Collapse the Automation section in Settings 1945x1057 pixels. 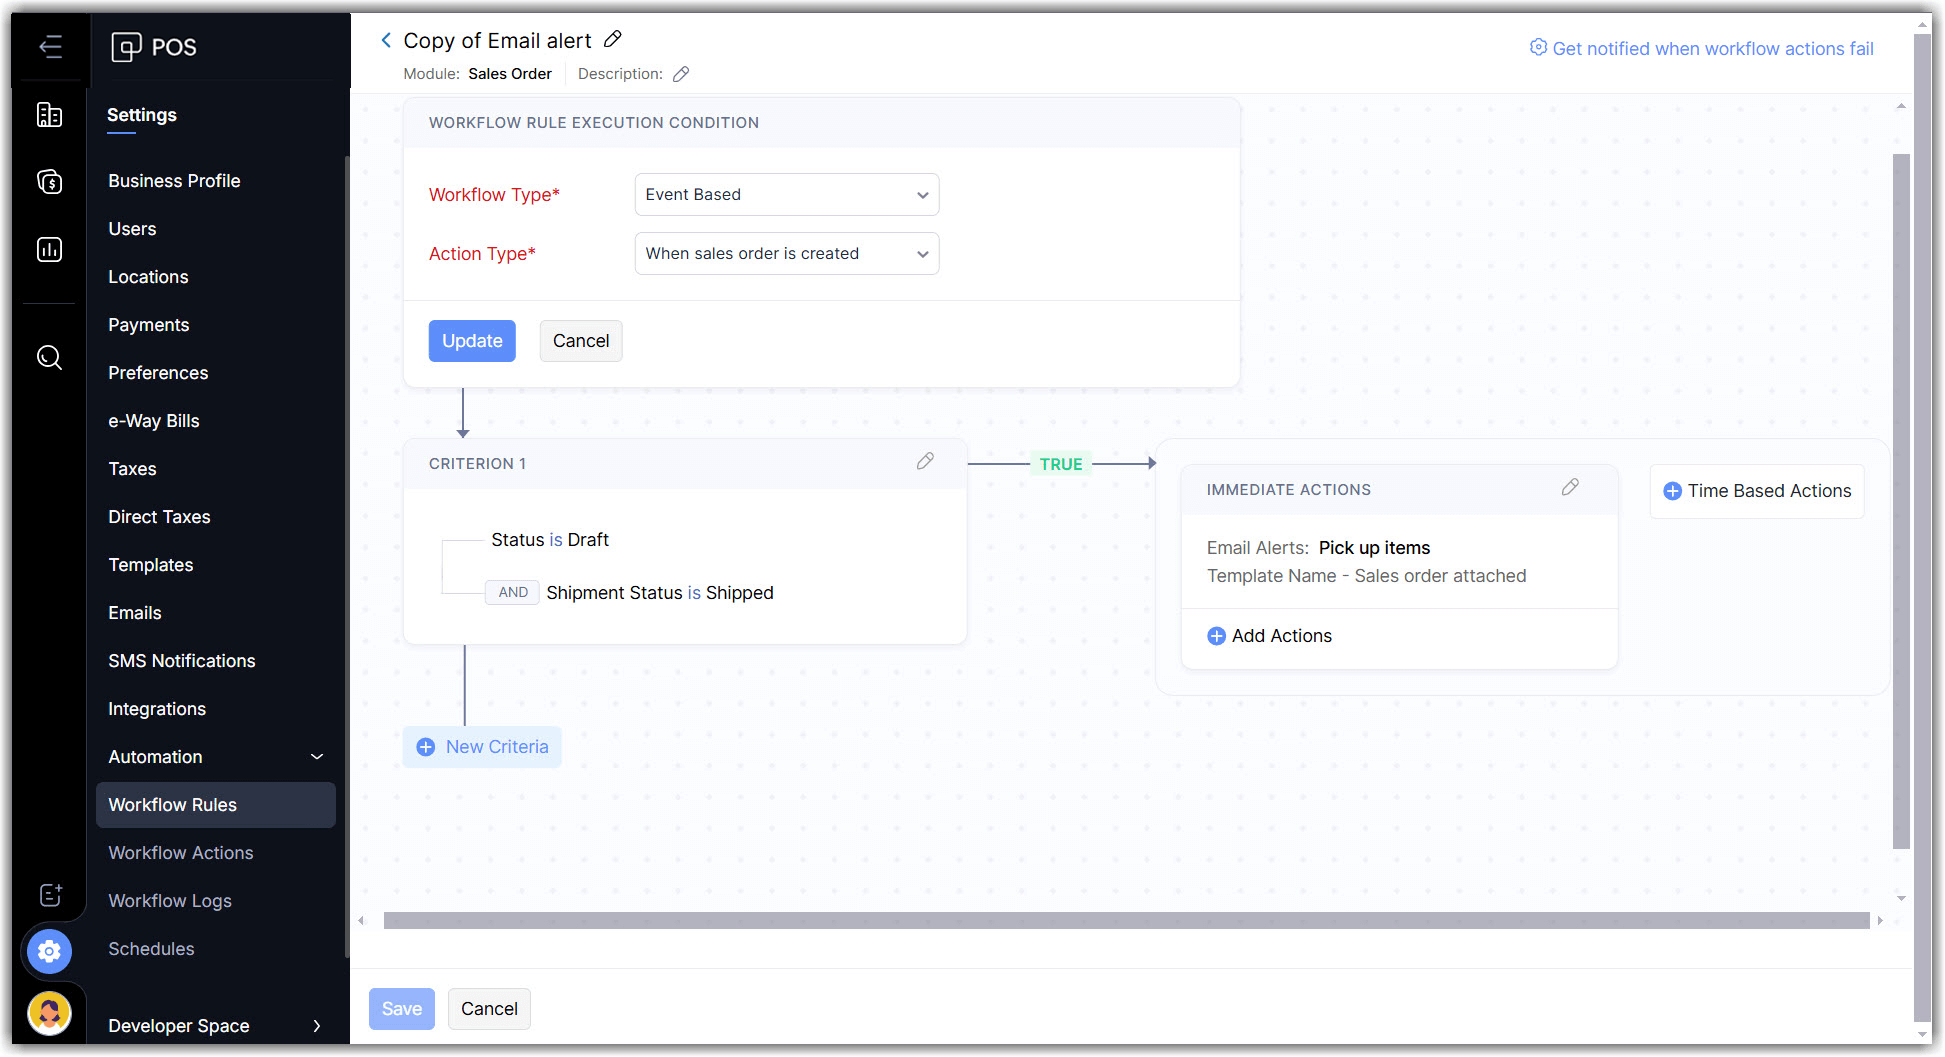317,757
